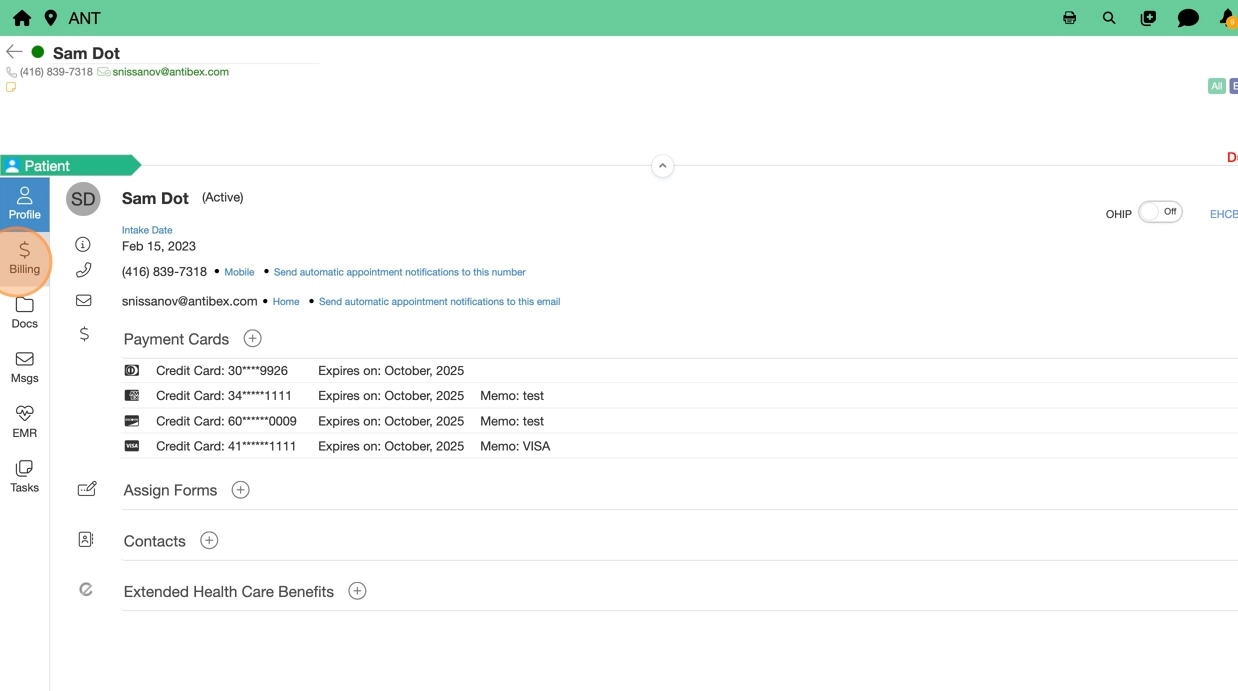The image size is (1238, 691).
Task: Click the back arrow beside Sam Dot
Action: point(14,52)
